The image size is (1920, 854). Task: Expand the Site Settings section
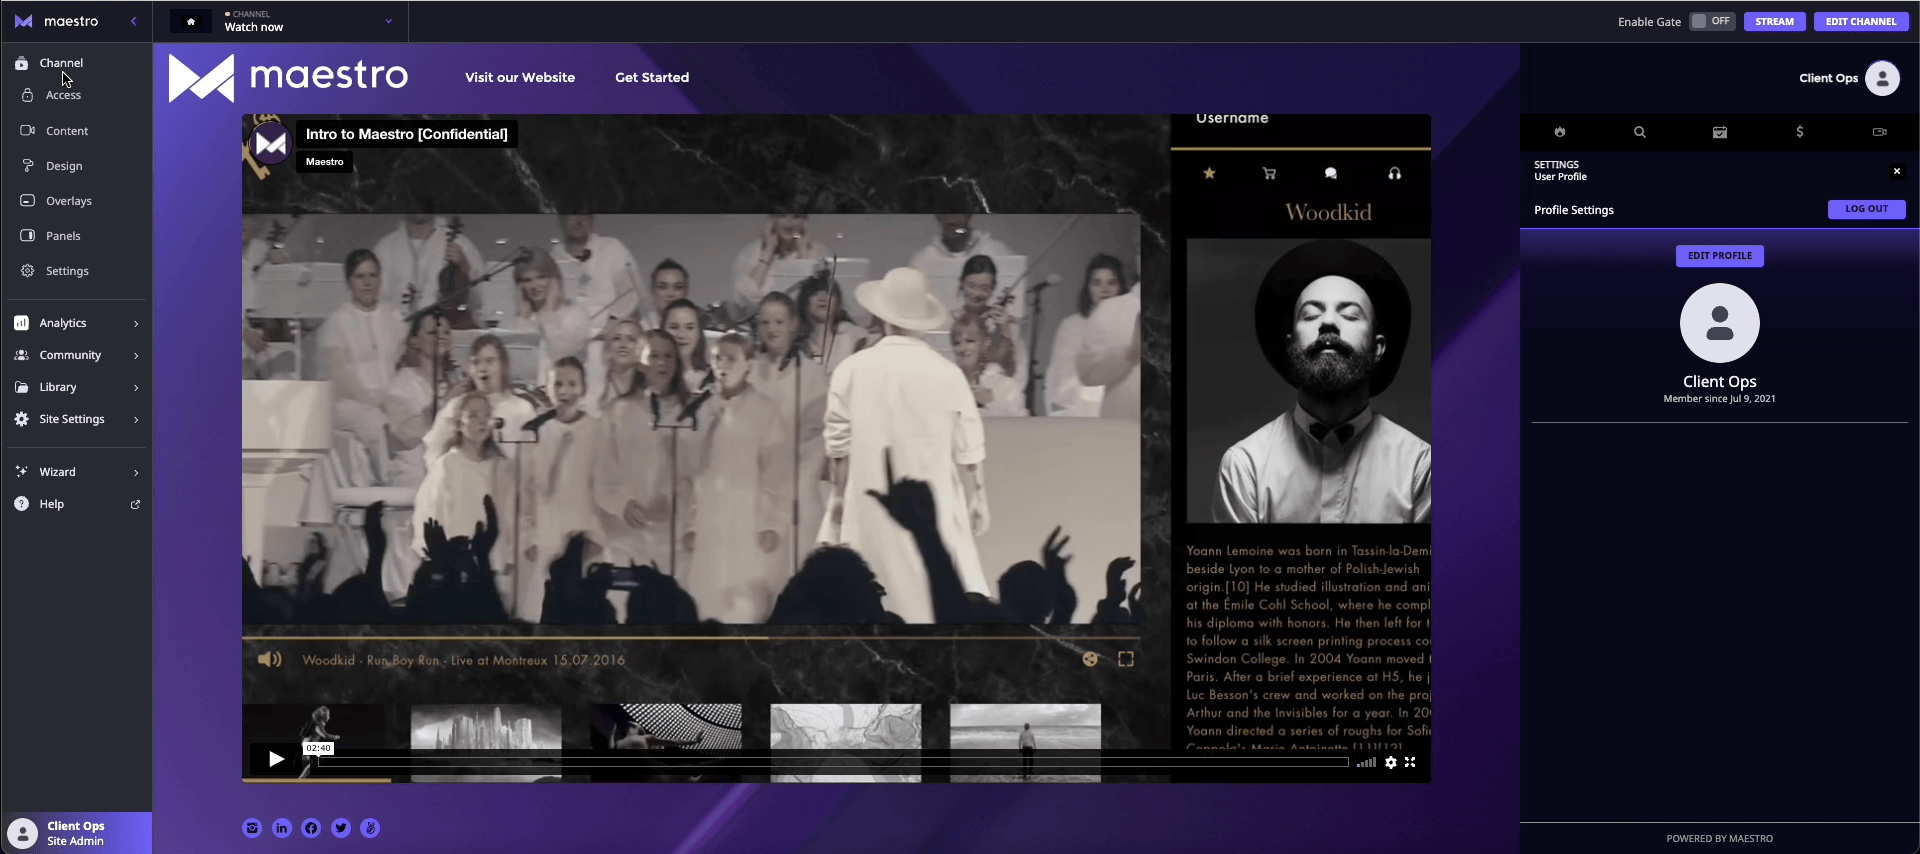click(x=76, y=419)
